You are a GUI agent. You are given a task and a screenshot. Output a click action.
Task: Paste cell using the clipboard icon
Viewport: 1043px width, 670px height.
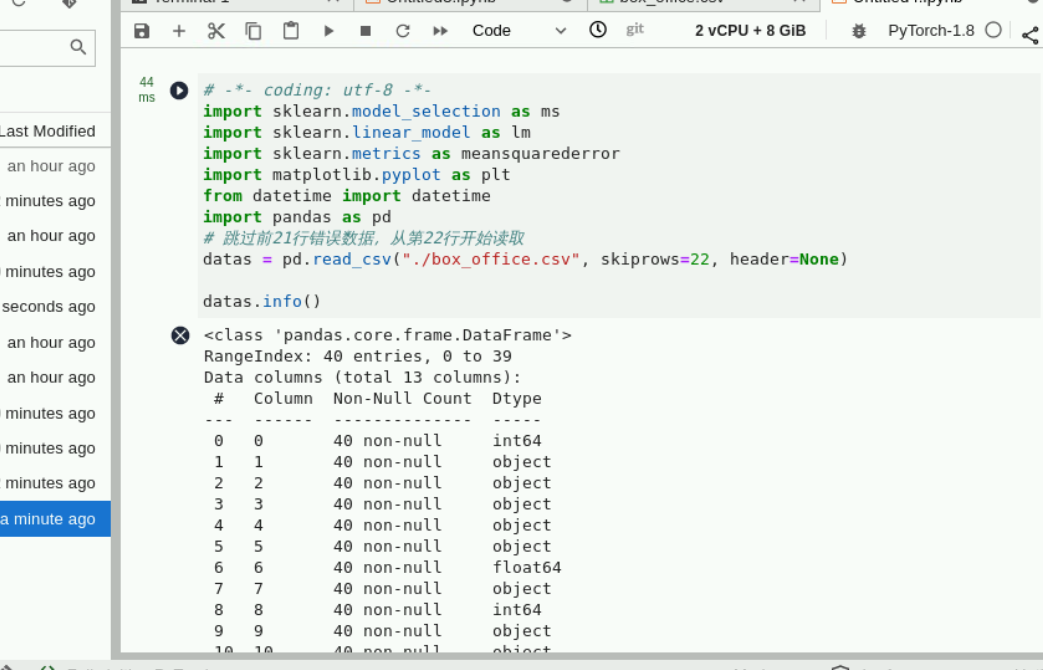(x=291, y=31)
